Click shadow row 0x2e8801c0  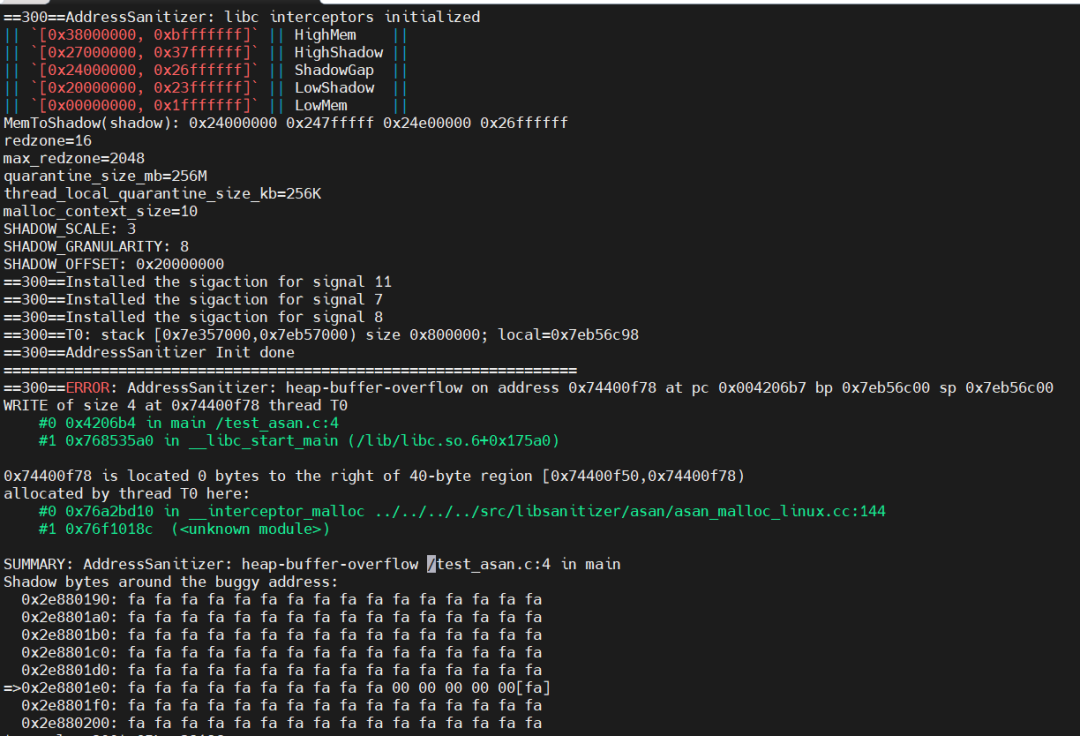[x=282, y=652]
